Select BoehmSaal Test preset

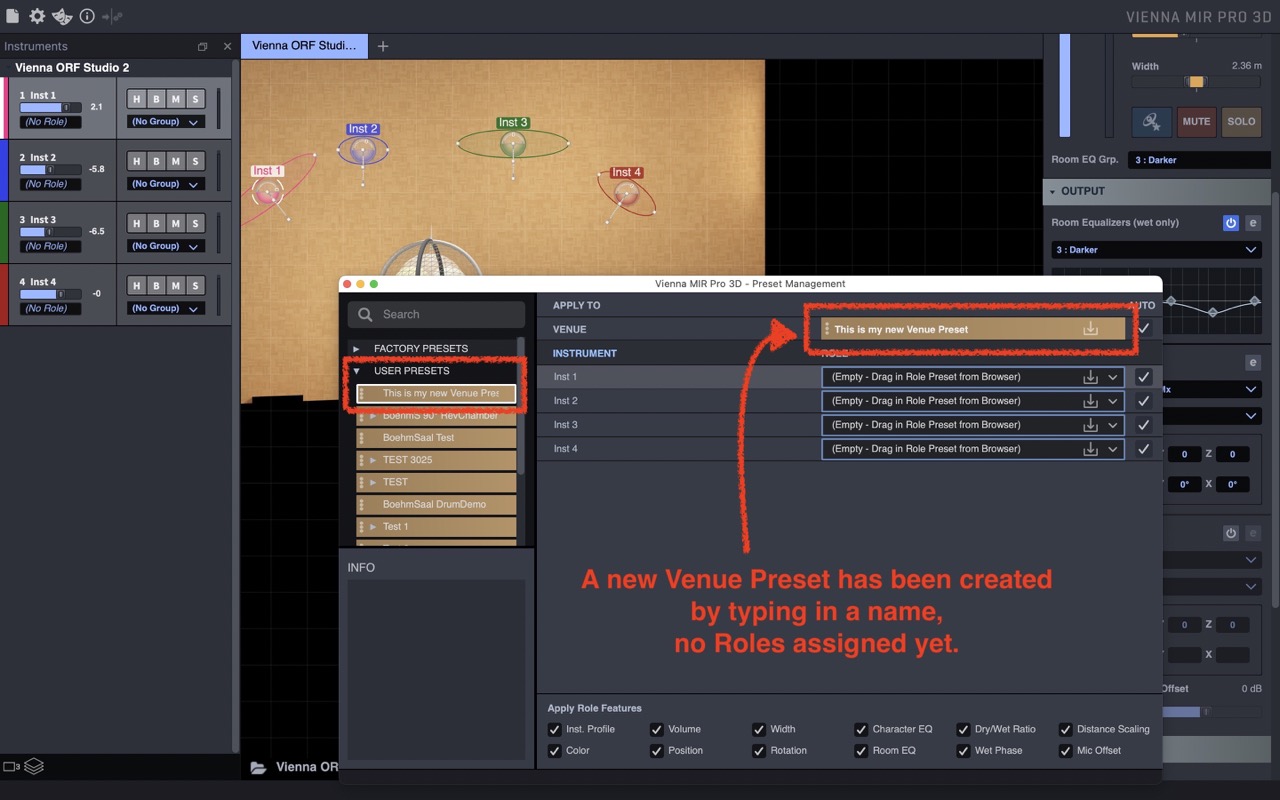(436, 438)
